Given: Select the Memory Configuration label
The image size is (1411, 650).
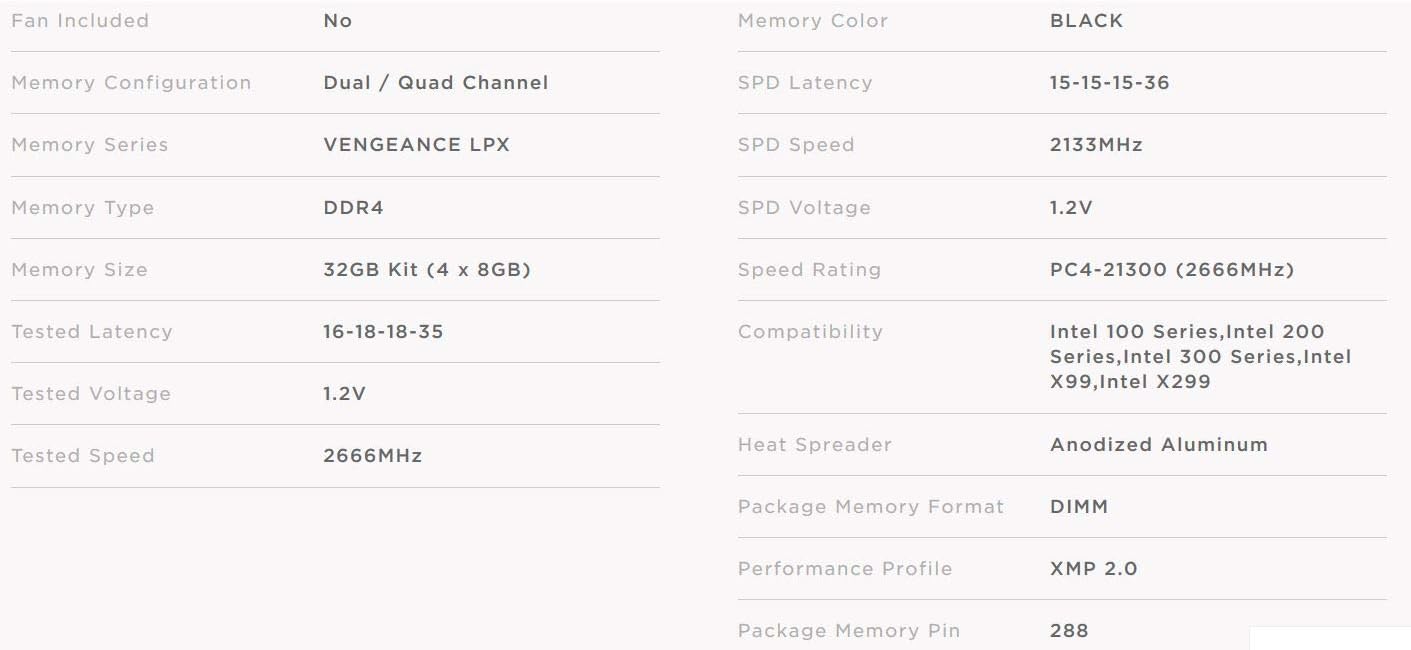Looking at the screenshot, I should [x=131, y=83].
